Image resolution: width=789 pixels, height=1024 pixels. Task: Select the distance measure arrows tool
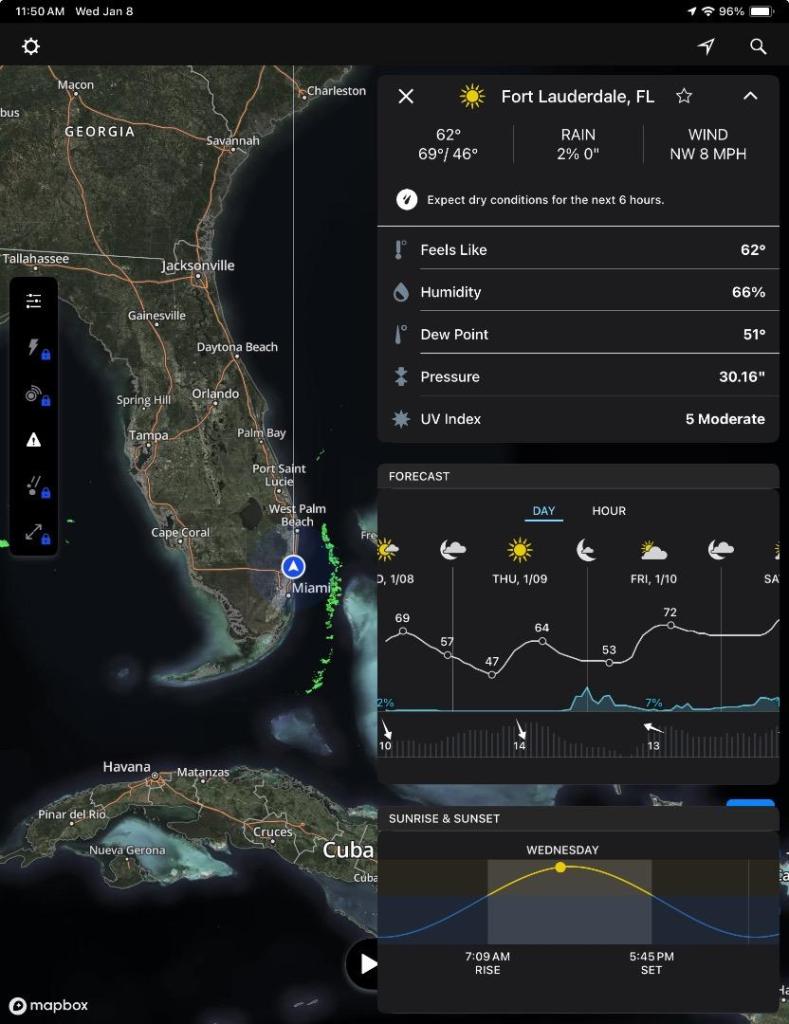pyautogui.click(x=34, y=532)
